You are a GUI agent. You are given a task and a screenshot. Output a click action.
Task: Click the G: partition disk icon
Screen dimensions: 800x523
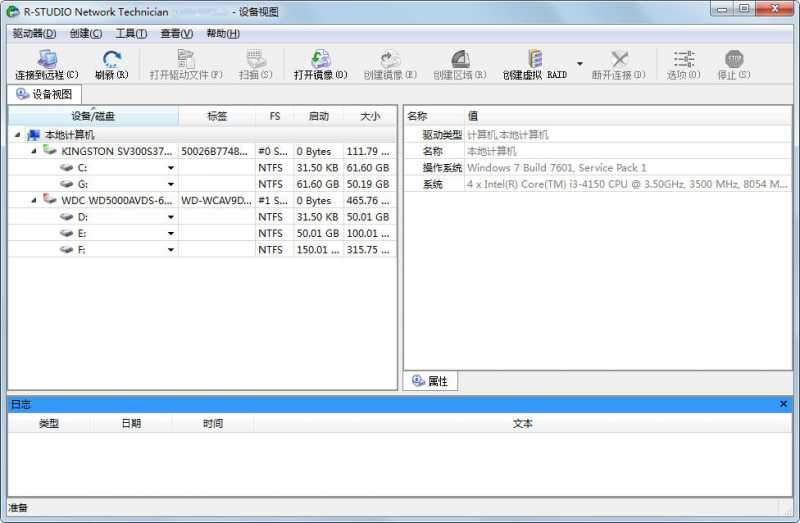click(x=66, y=184)
